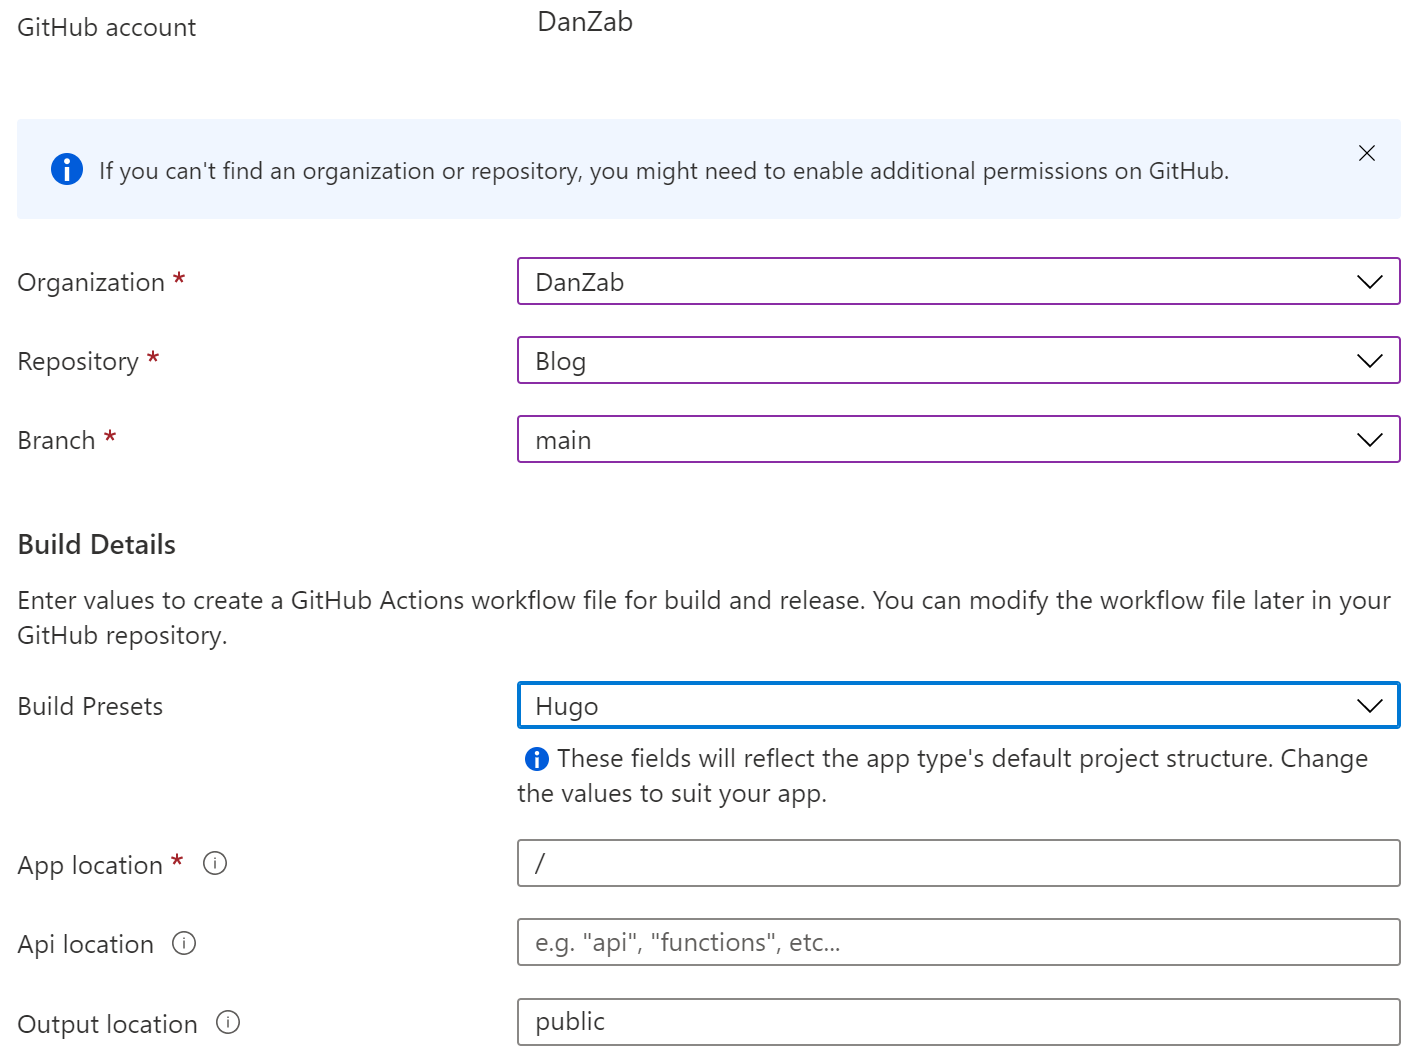Open the Organization dropdown
Screen dimensions: 1425x1064
[x=958, y=282]
